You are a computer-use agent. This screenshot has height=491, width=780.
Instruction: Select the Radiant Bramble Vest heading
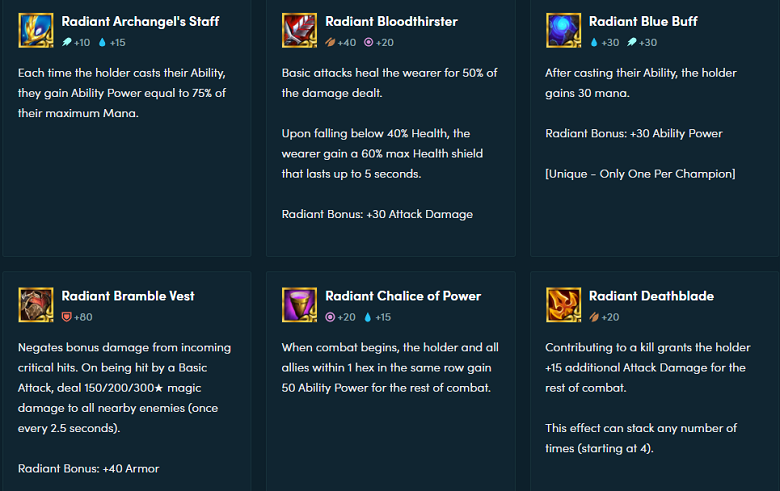[128, 296]
